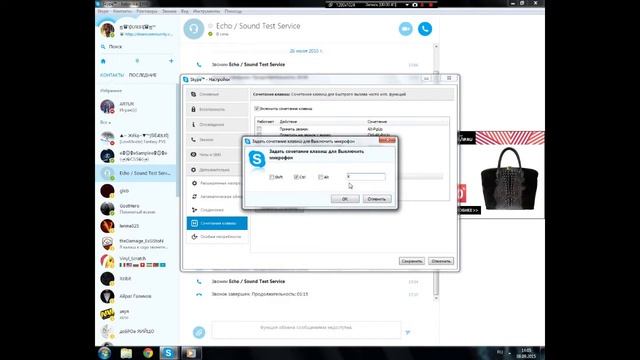Open the Безопасность settings section
The image size is (640, 360).
217,109
